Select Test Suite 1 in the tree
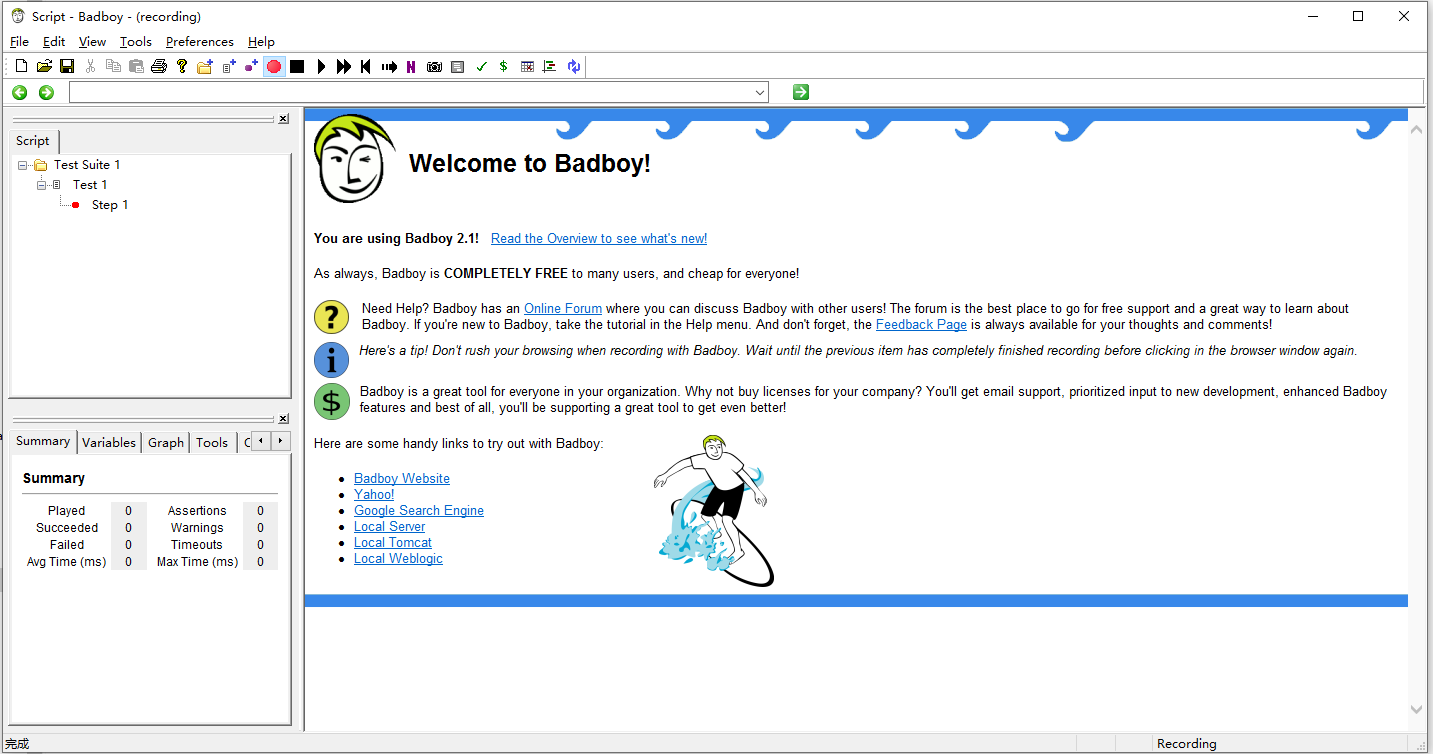The width and height of the screenshot is (1433, 754). tap(87, 165)
